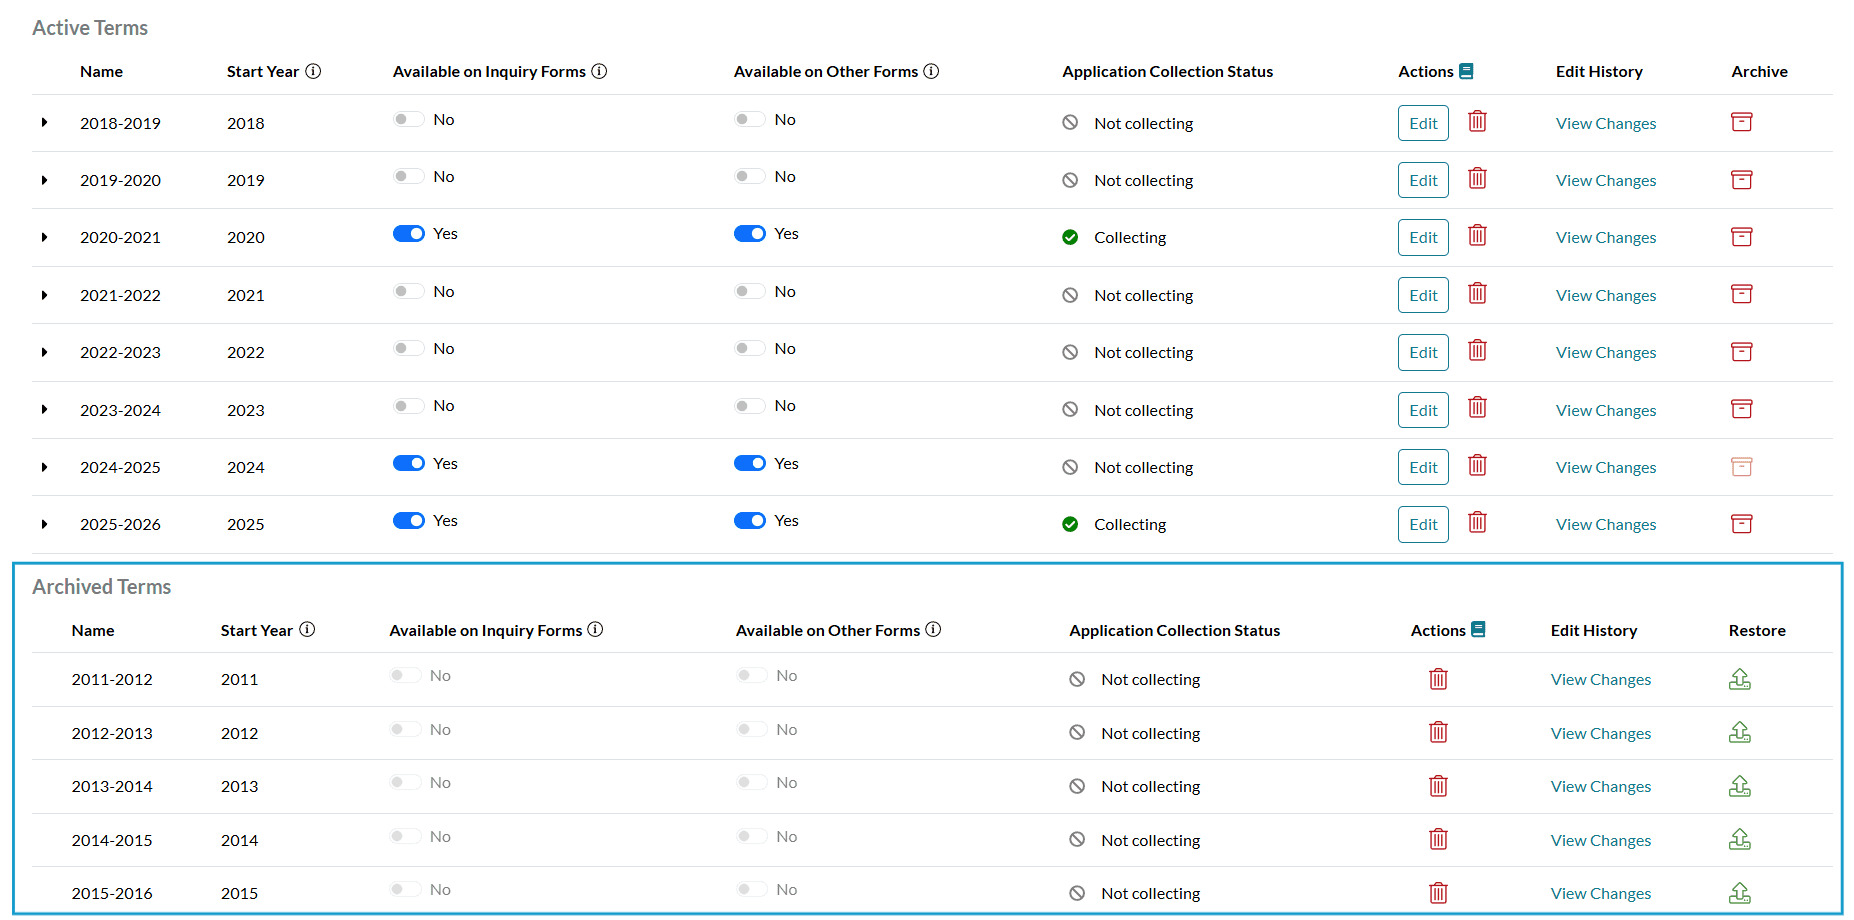The width and height of the screenshot is (1854, 920).
Task: Click trash icon for 2022-2023 term
Action: (1477, 351)
